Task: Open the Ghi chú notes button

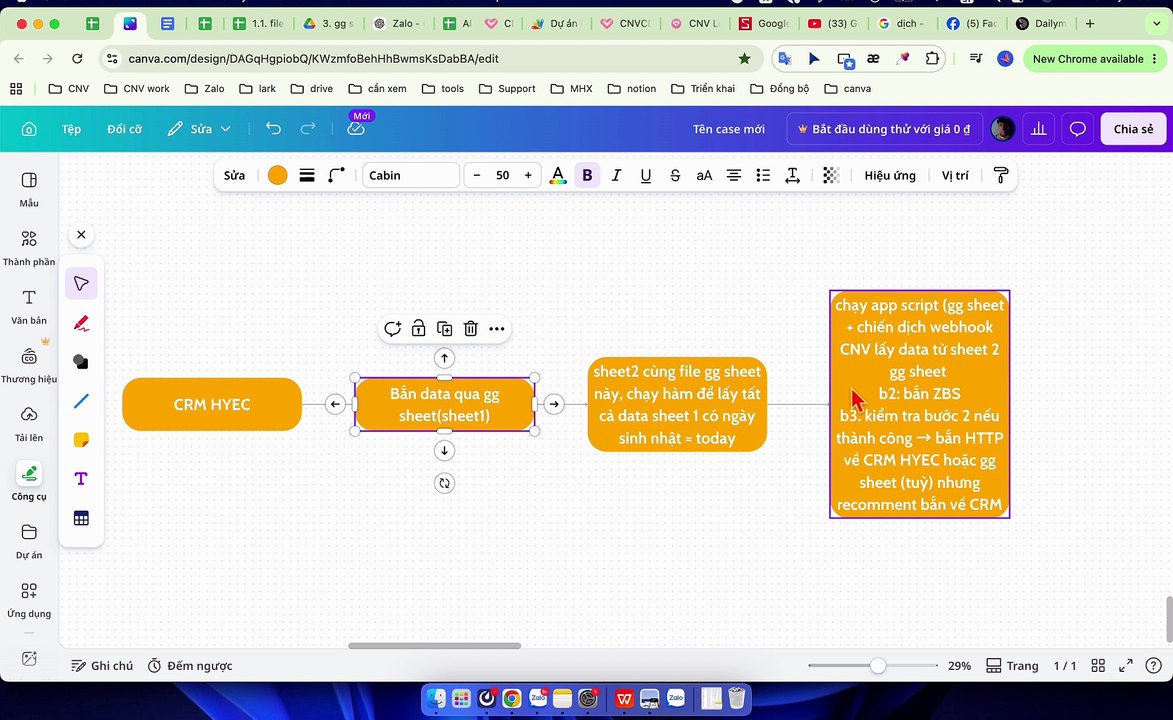Action: (x=102, y=665)
